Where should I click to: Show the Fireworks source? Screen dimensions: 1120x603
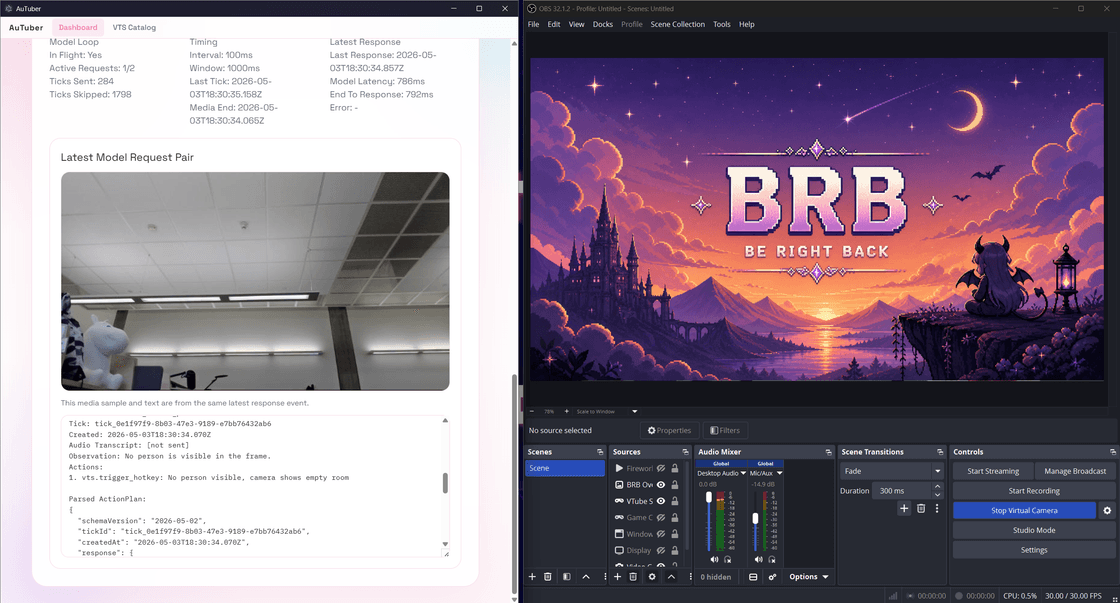[661, 469]
